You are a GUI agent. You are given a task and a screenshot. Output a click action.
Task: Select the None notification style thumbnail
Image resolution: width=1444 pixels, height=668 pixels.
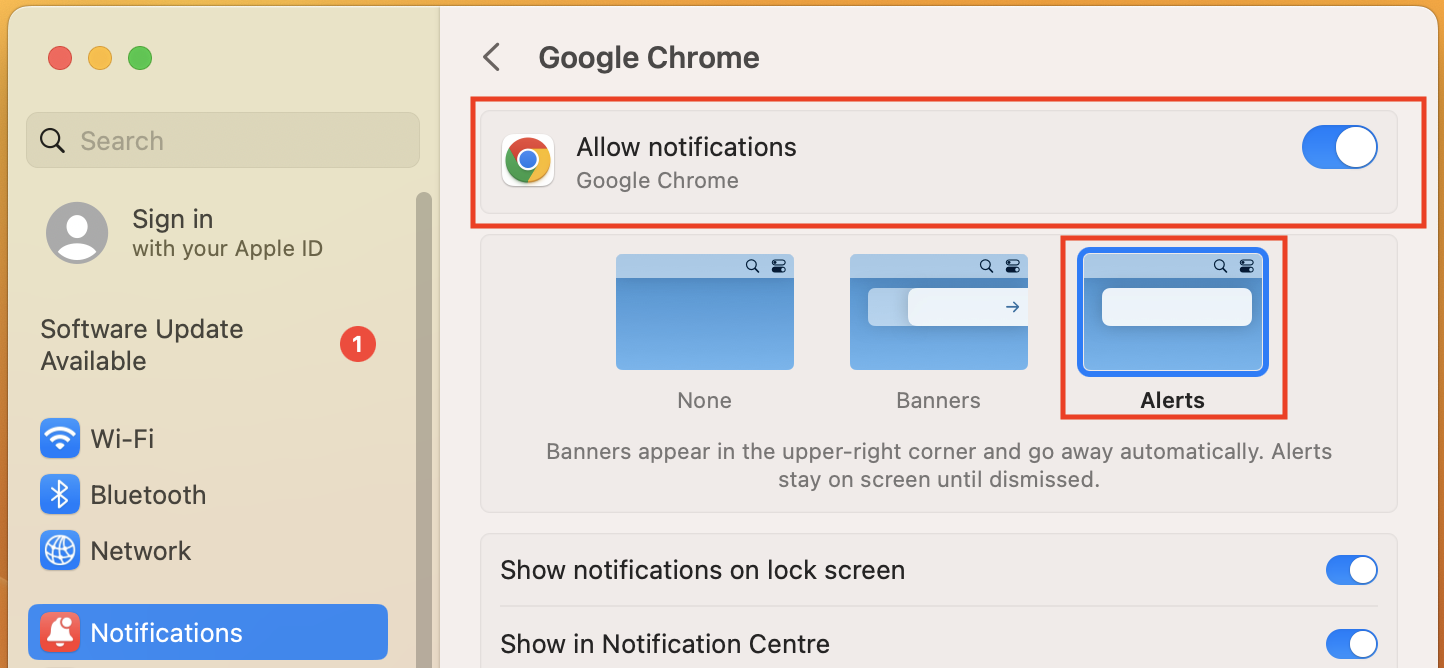[705, 312]
